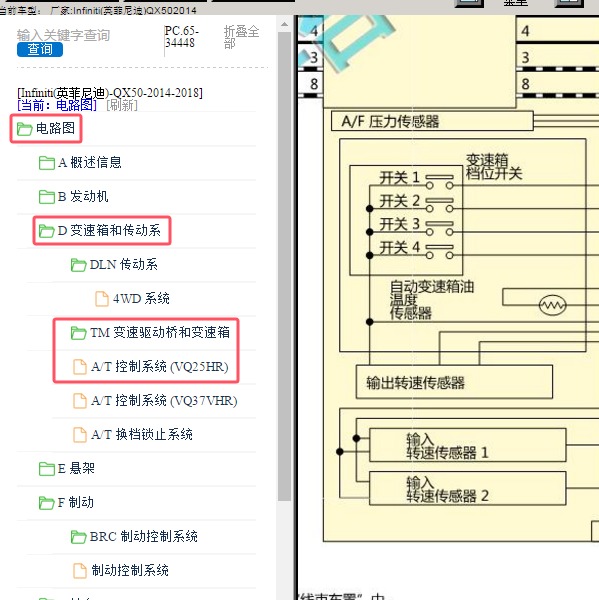This screenshot has width=599, height=600.
Task: Open the A/T 控制系统 (VQ25HR) diagram entry
Action: coord(160,367)
